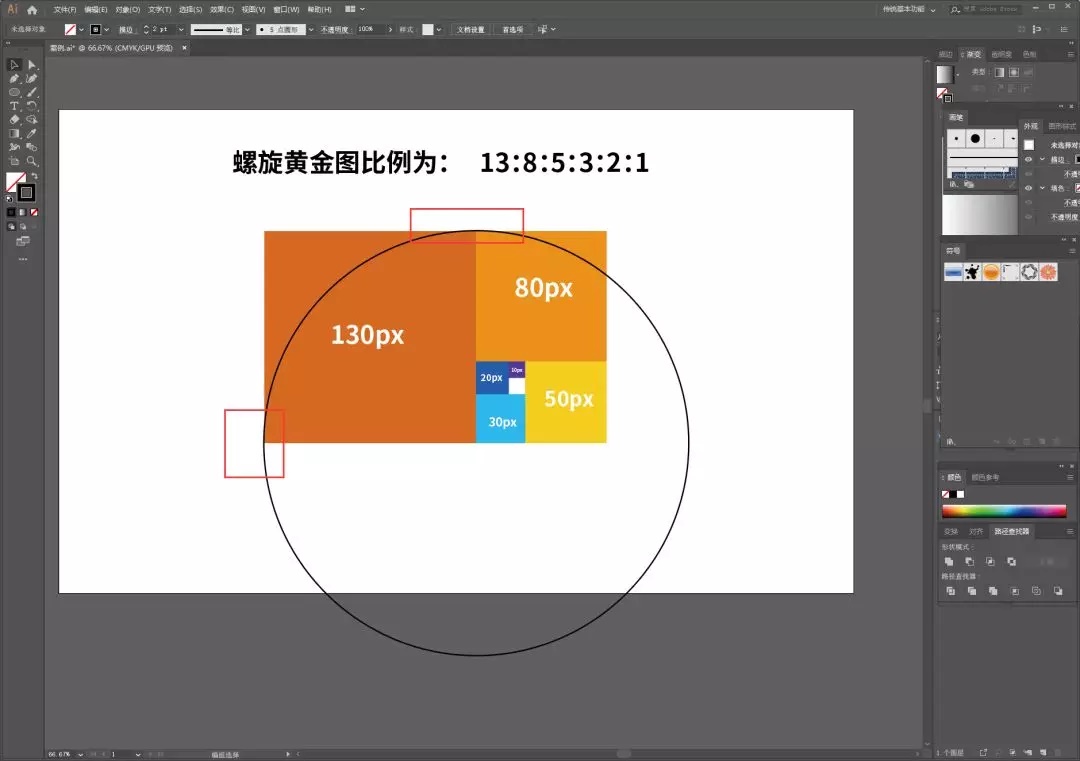The height and width of the screenshot is (761, 1080).
Task: Open the 文件(F) File menu
Action: pyautogui.click(x=65, y=10)
